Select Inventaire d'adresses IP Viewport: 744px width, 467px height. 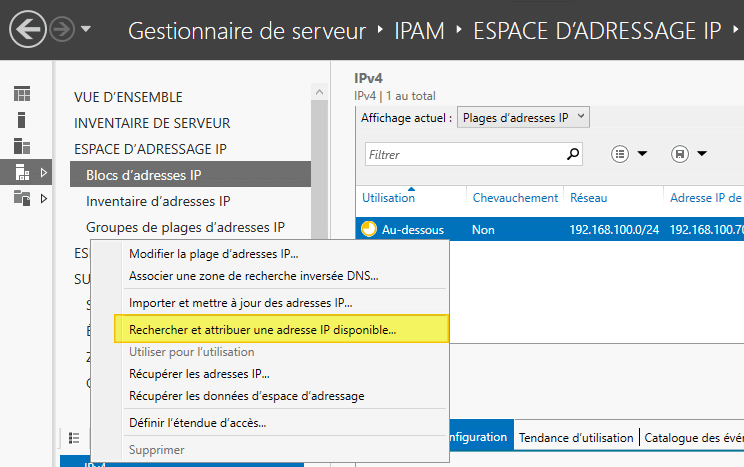tap(158, 201)
